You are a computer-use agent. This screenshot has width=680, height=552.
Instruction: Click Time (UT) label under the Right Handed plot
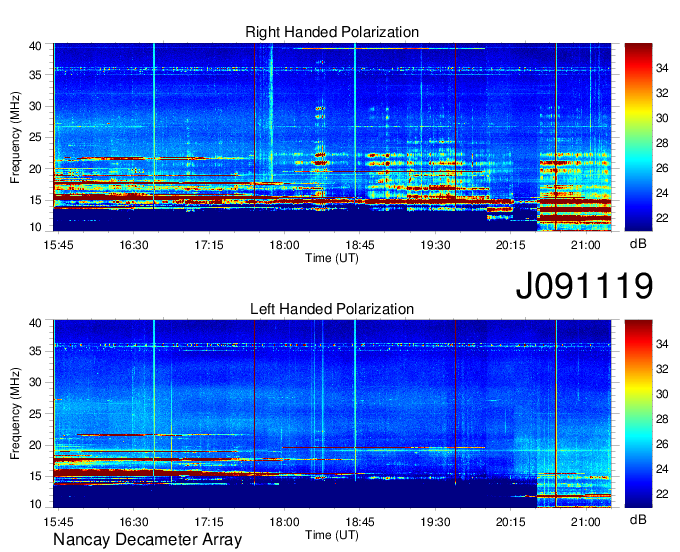click(x=332, y=258)
